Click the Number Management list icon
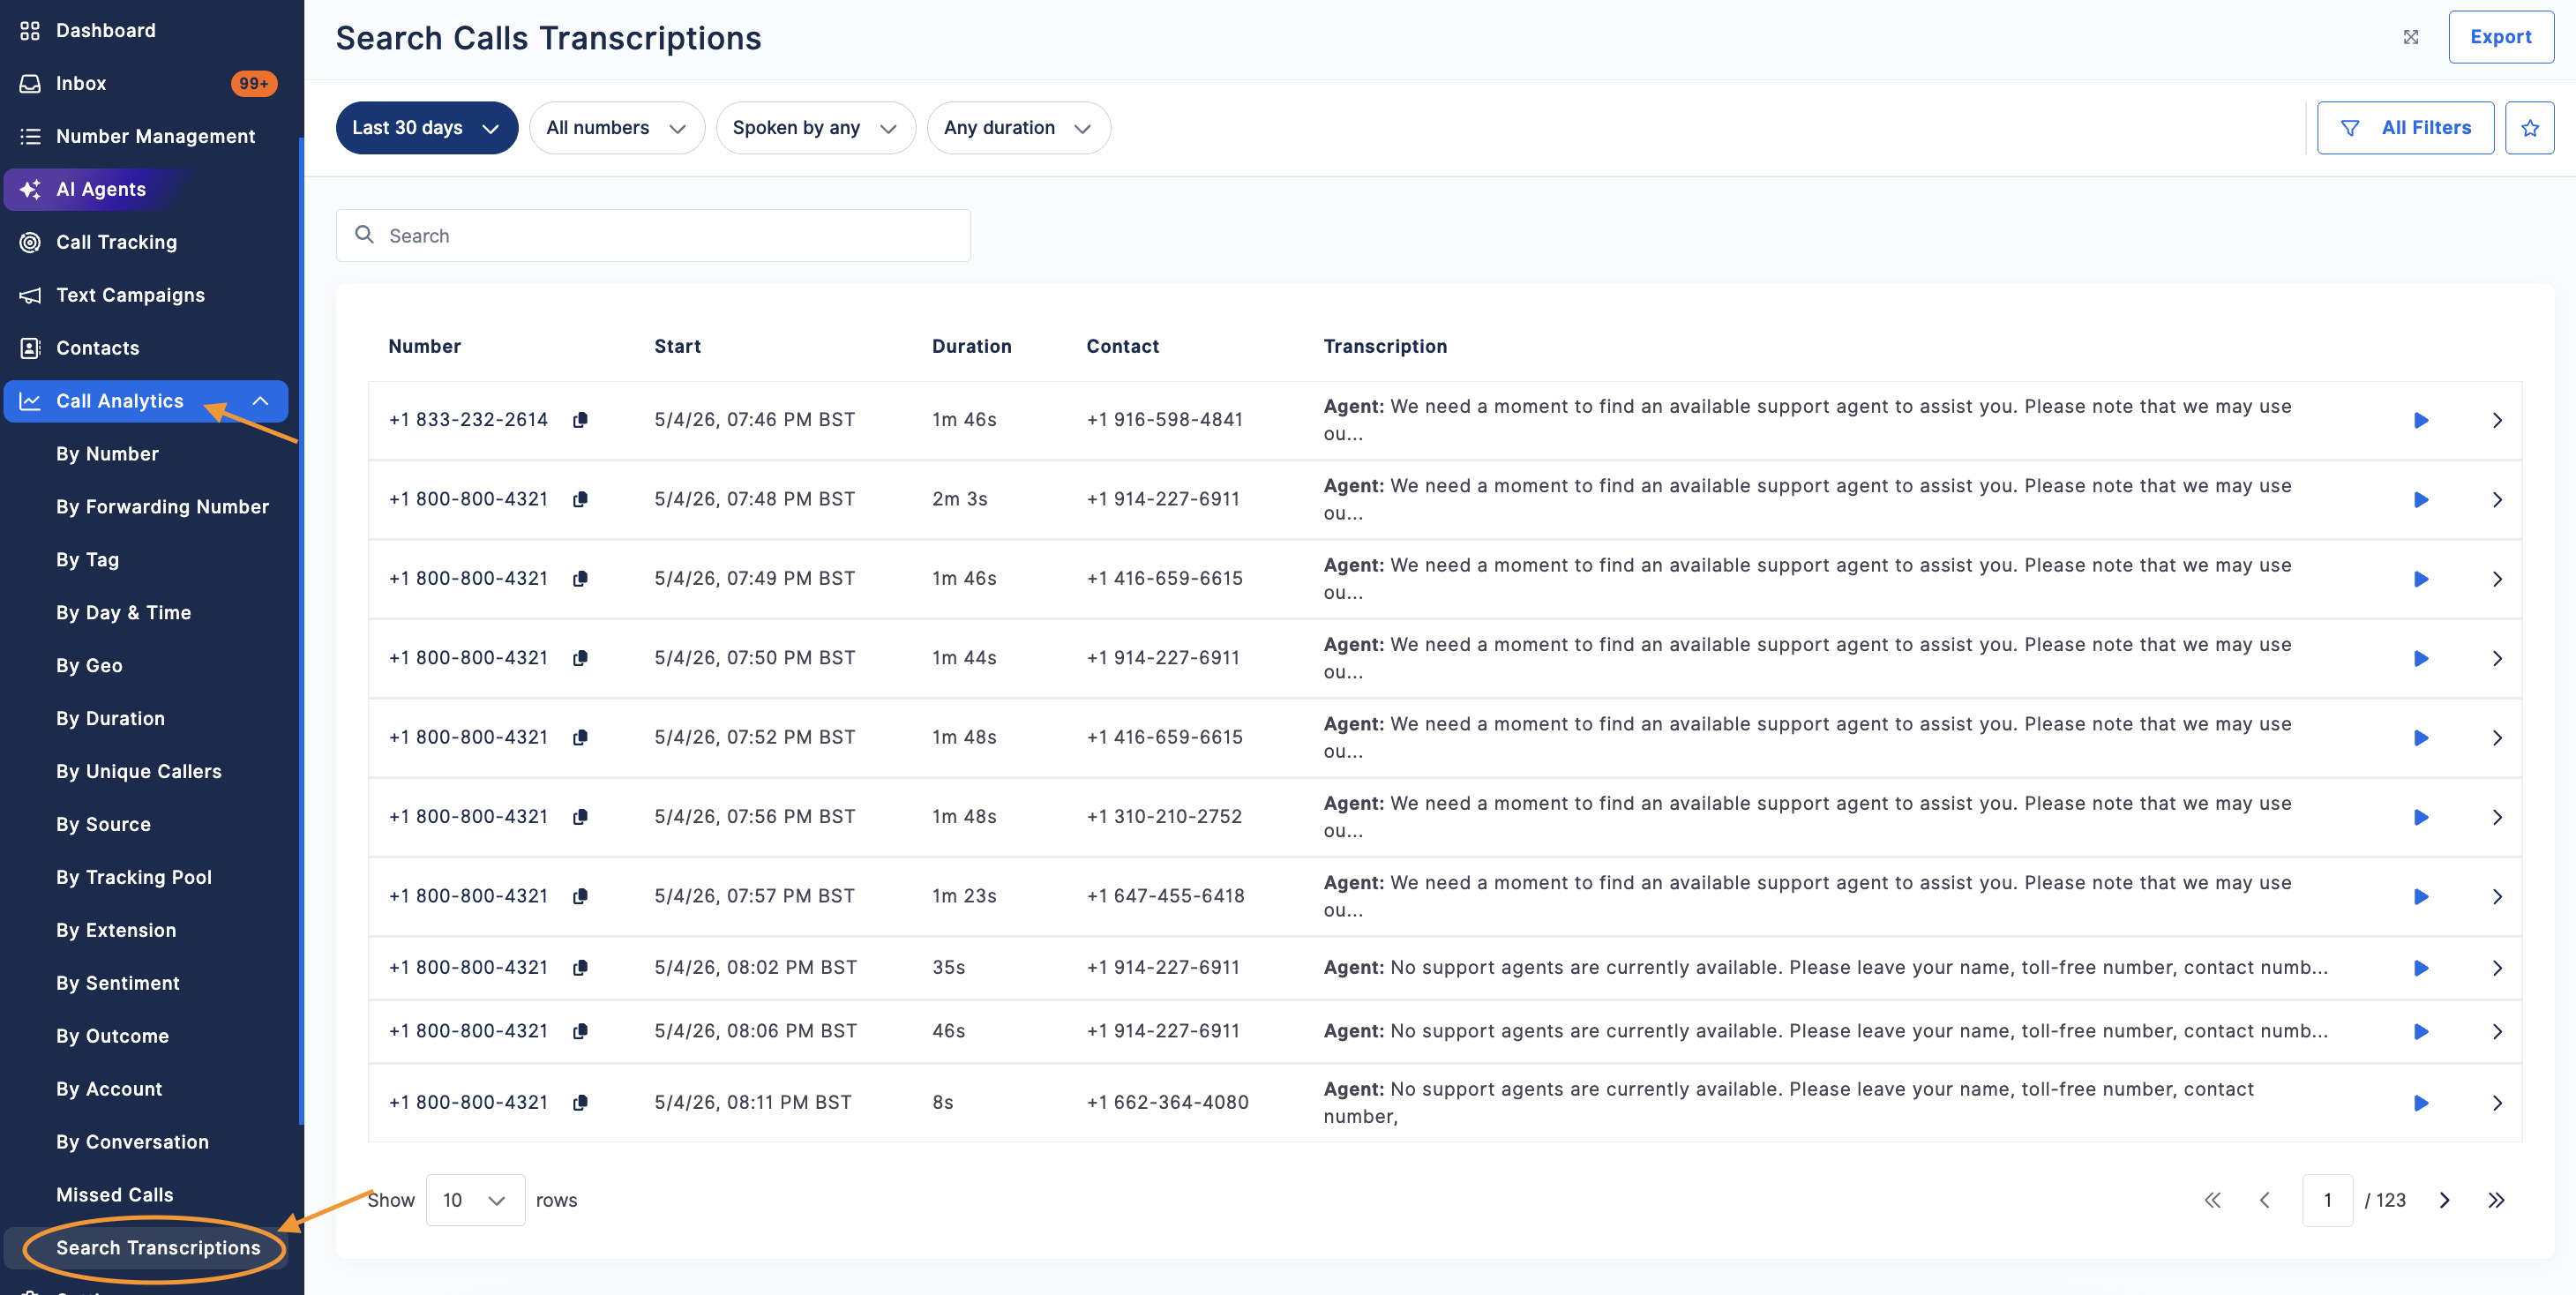Screen dimensions: 2576x1295 tap(30, 136)
